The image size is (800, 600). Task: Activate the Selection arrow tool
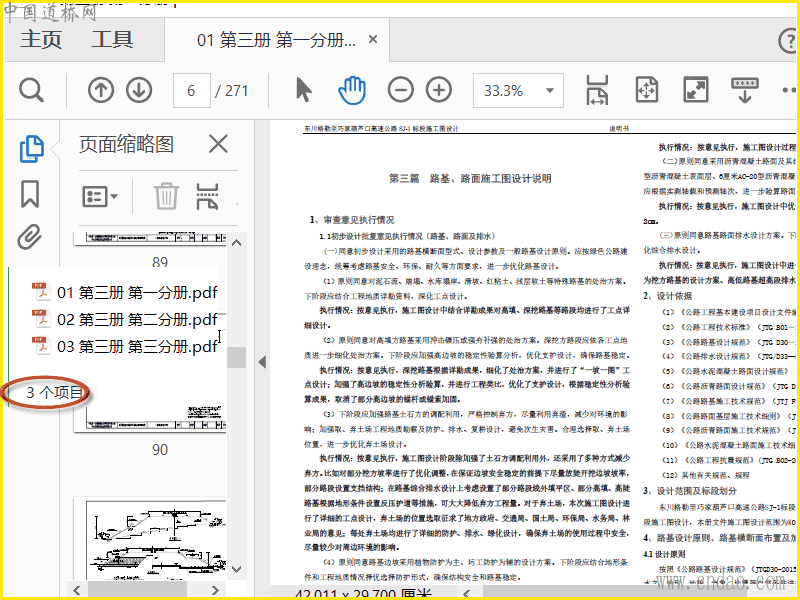point(304,90)
